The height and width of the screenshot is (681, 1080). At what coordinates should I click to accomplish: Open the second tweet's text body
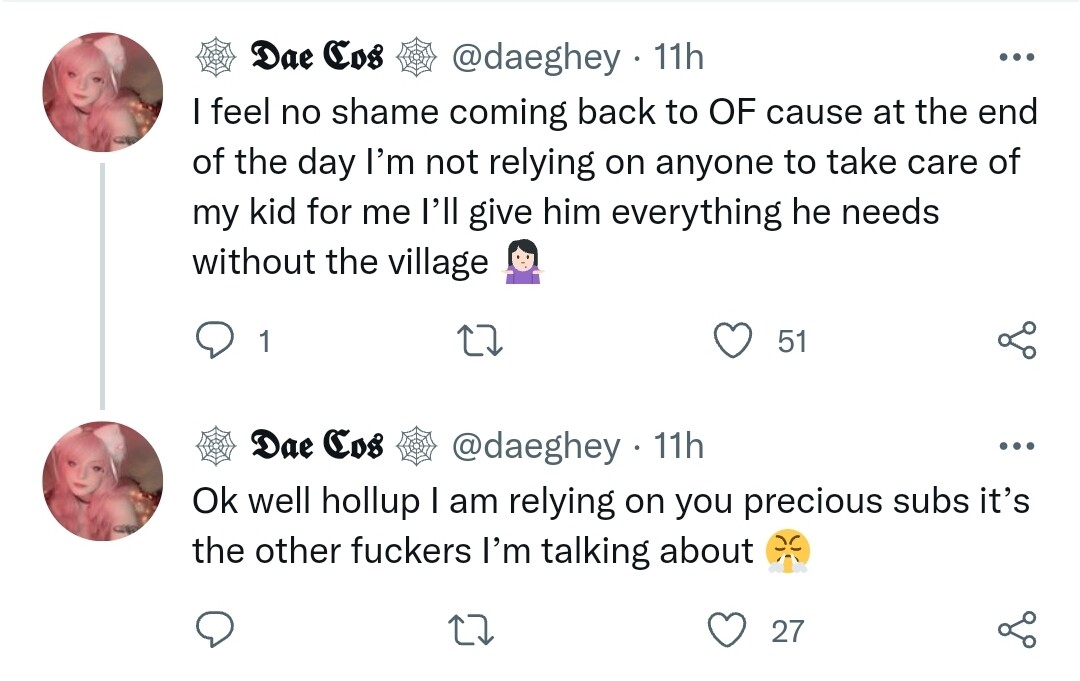[x=600, y=524]
